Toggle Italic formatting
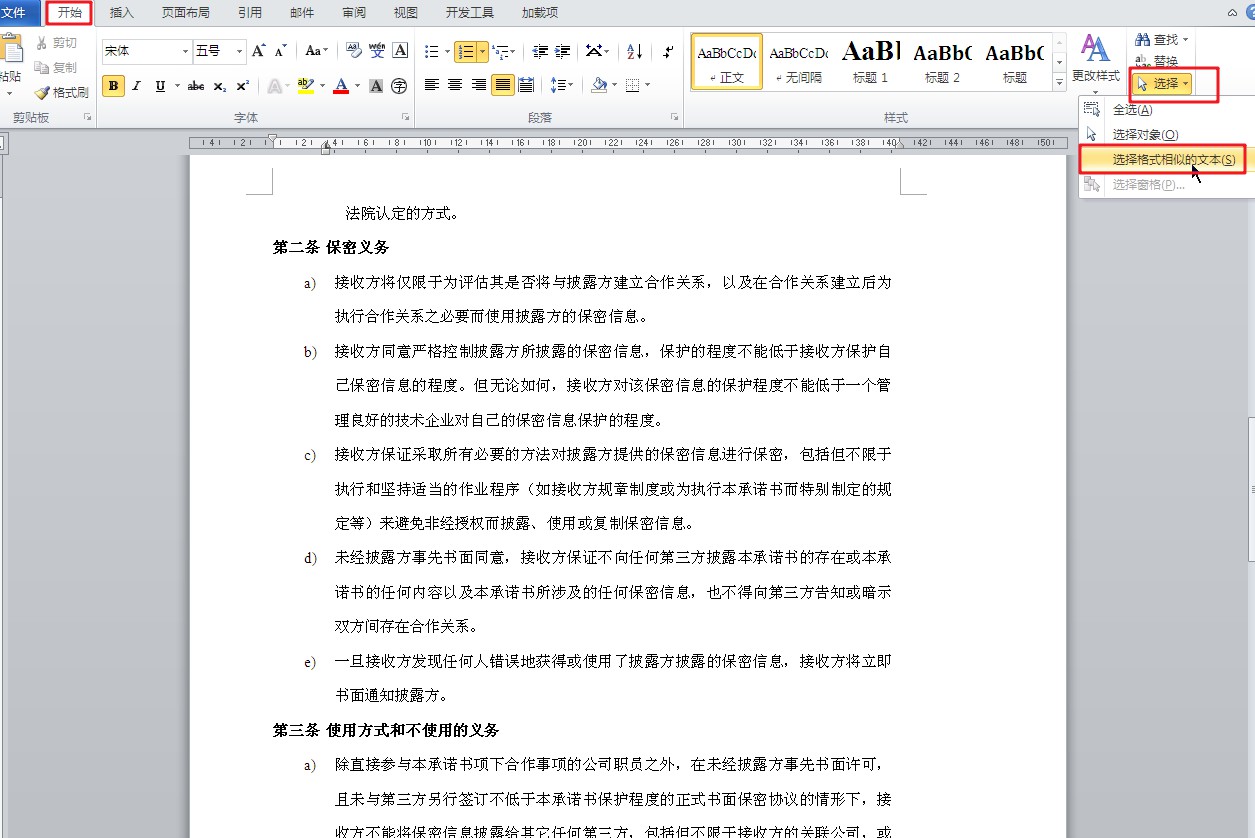The height and width of the screenshot is (838, 1255). pos(136,87)
